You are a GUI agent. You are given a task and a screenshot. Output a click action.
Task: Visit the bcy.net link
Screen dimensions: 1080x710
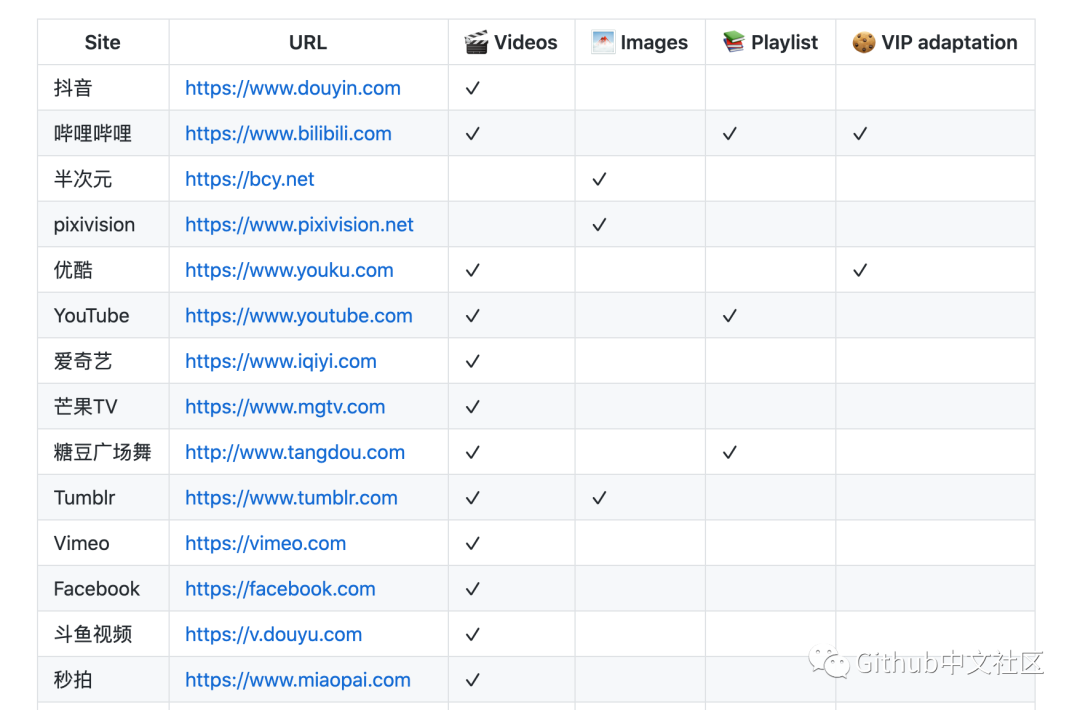coord(249,179)
